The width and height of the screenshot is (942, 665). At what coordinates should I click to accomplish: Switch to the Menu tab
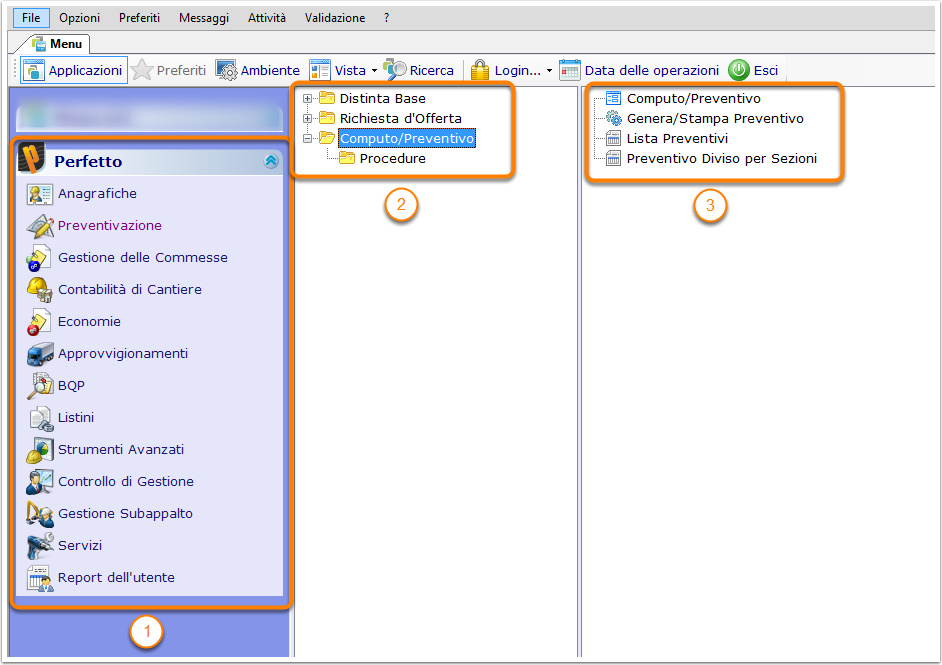tap(57, 44)
